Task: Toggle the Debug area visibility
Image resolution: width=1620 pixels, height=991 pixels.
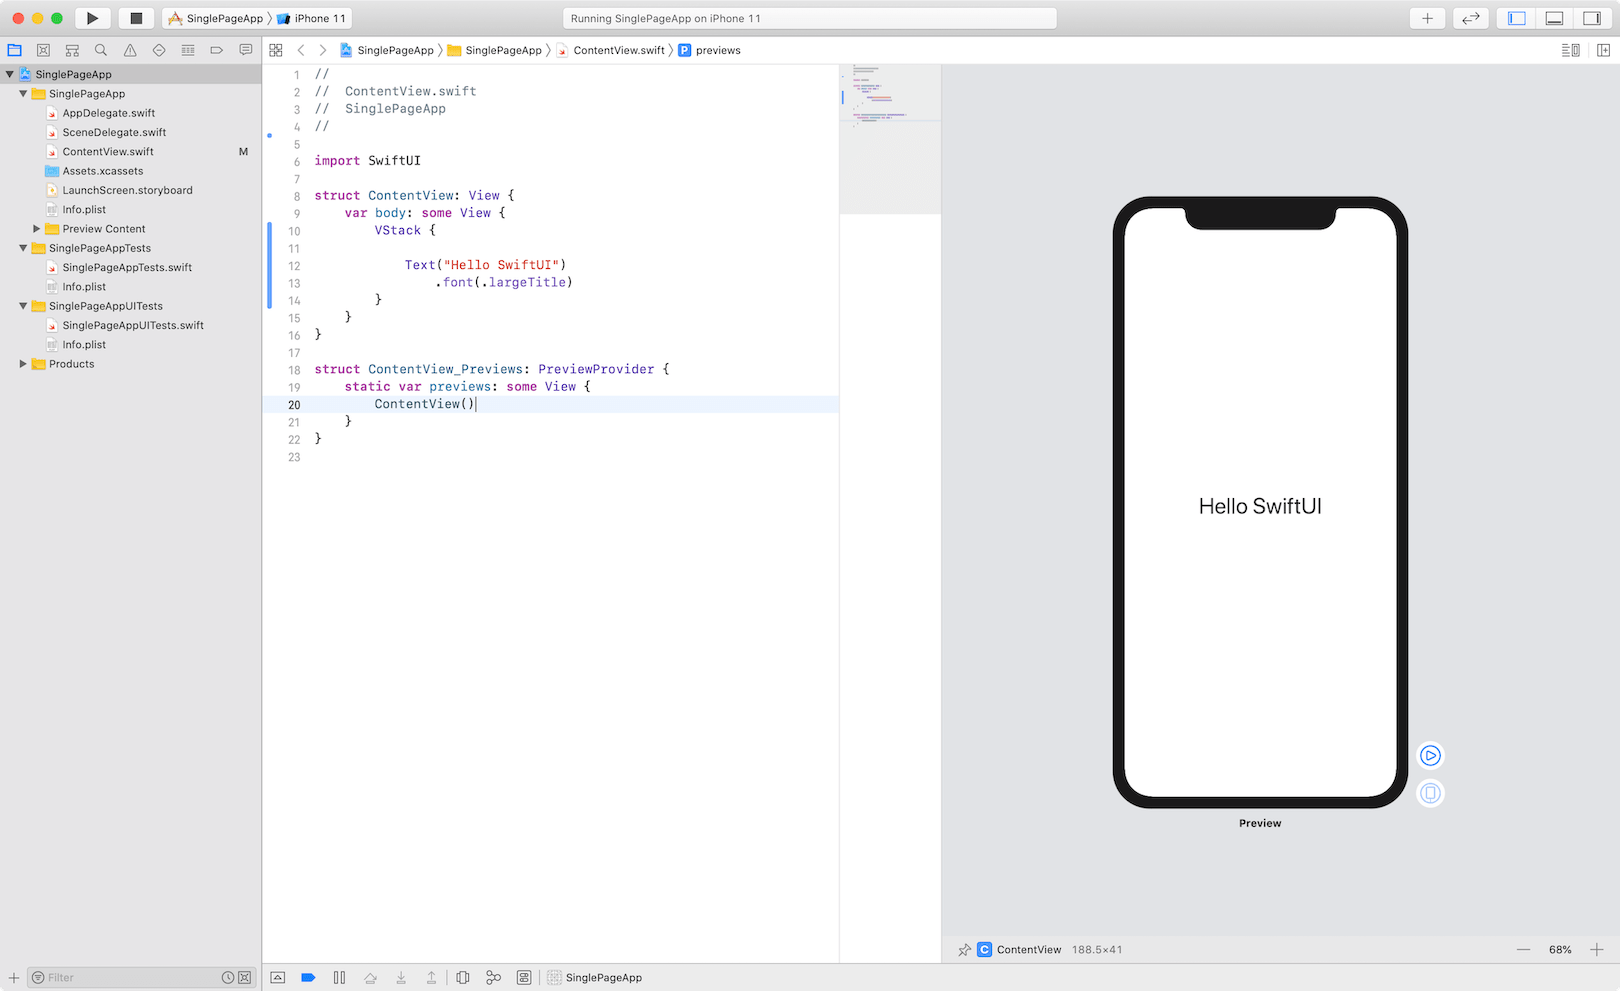Action: pos(1554,18)
